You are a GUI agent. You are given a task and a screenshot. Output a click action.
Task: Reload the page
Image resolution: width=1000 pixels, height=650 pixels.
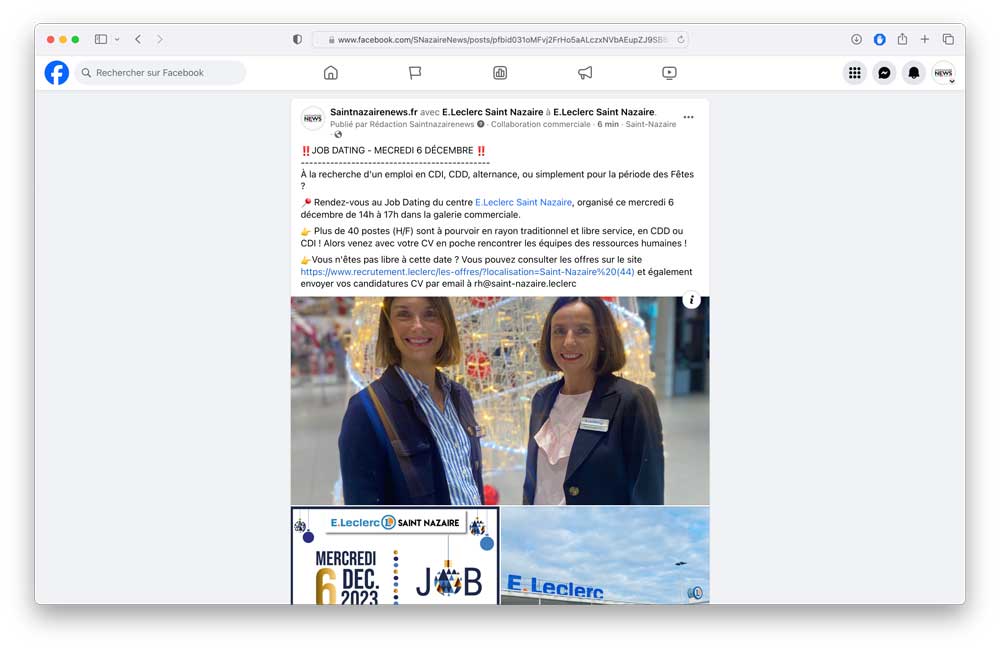click(x=680, y=40)
